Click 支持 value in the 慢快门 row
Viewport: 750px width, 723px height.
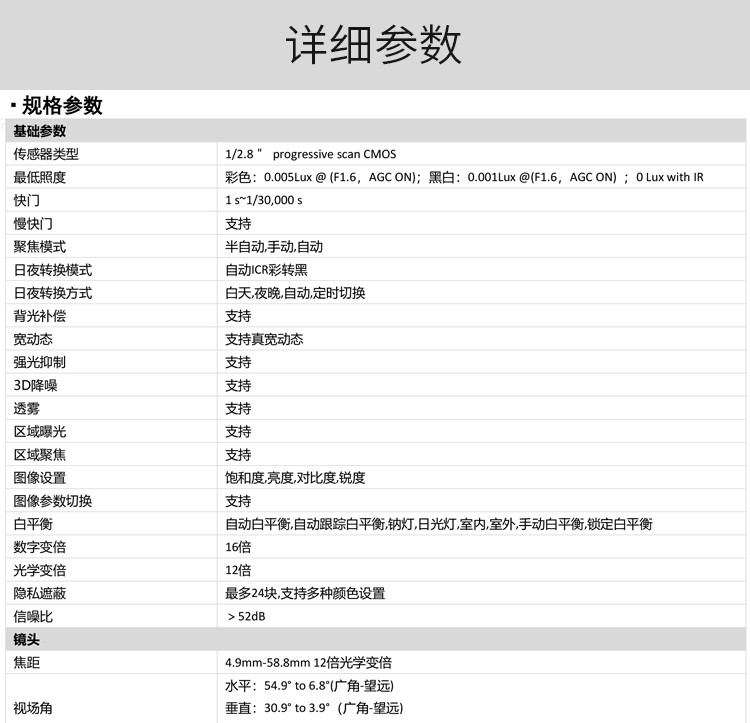(x=238, y=223)
